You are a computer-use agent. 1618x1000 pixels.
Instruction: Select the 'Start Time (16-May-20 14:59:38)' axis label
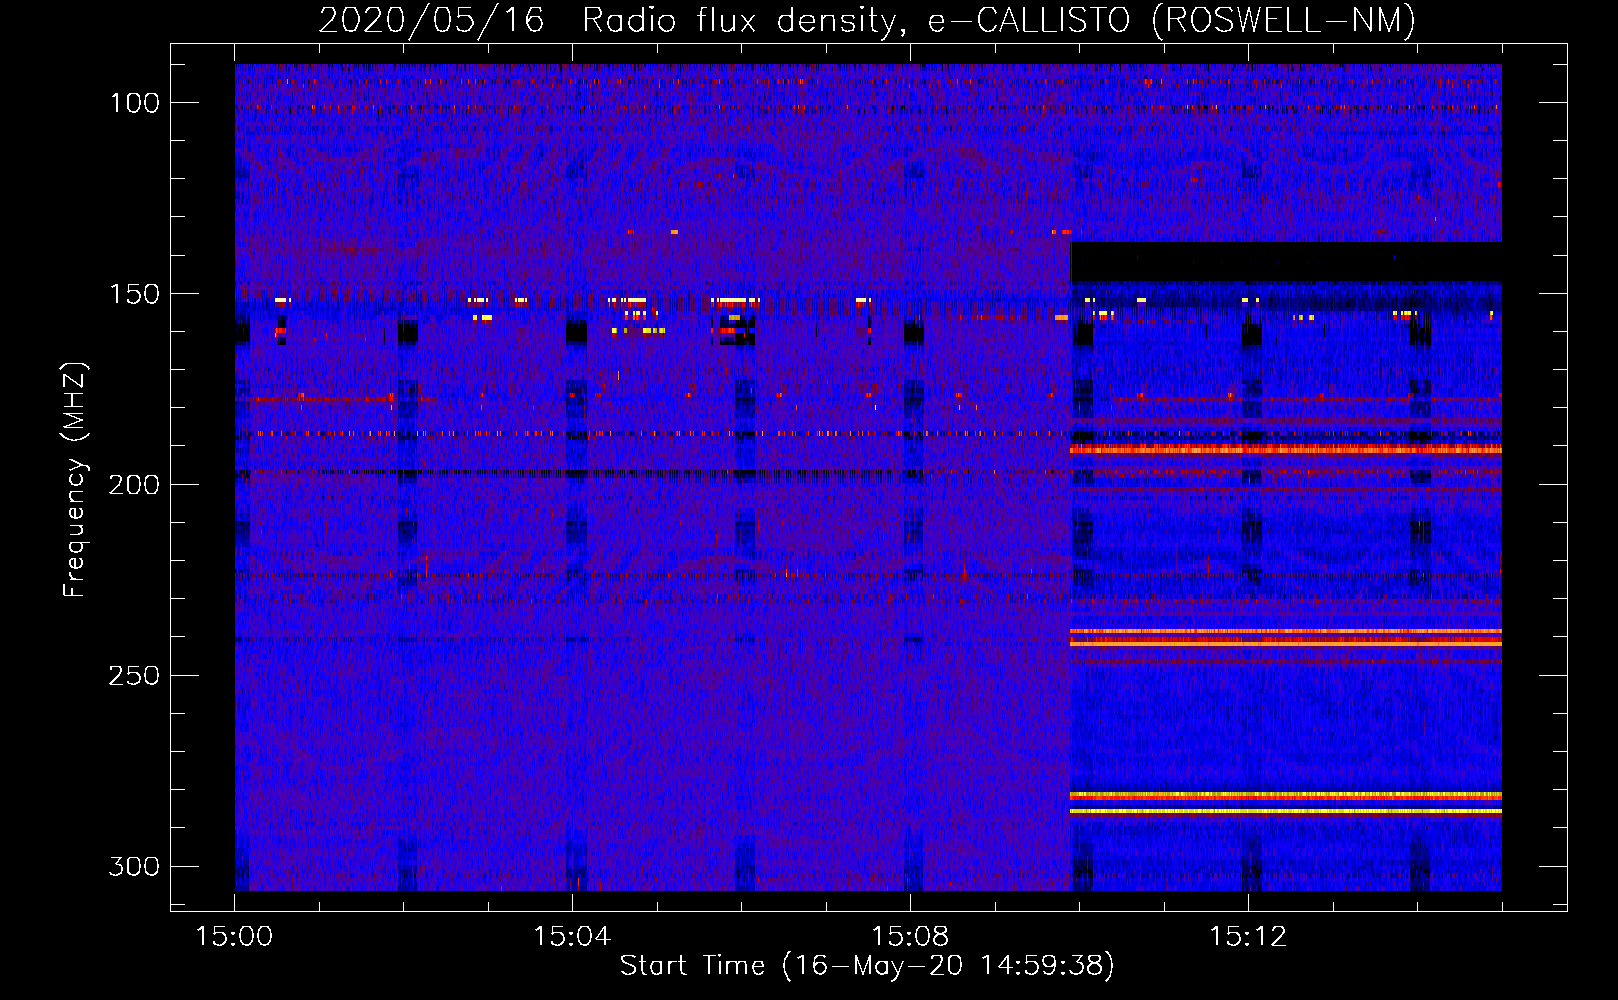[x=867, y=966]
